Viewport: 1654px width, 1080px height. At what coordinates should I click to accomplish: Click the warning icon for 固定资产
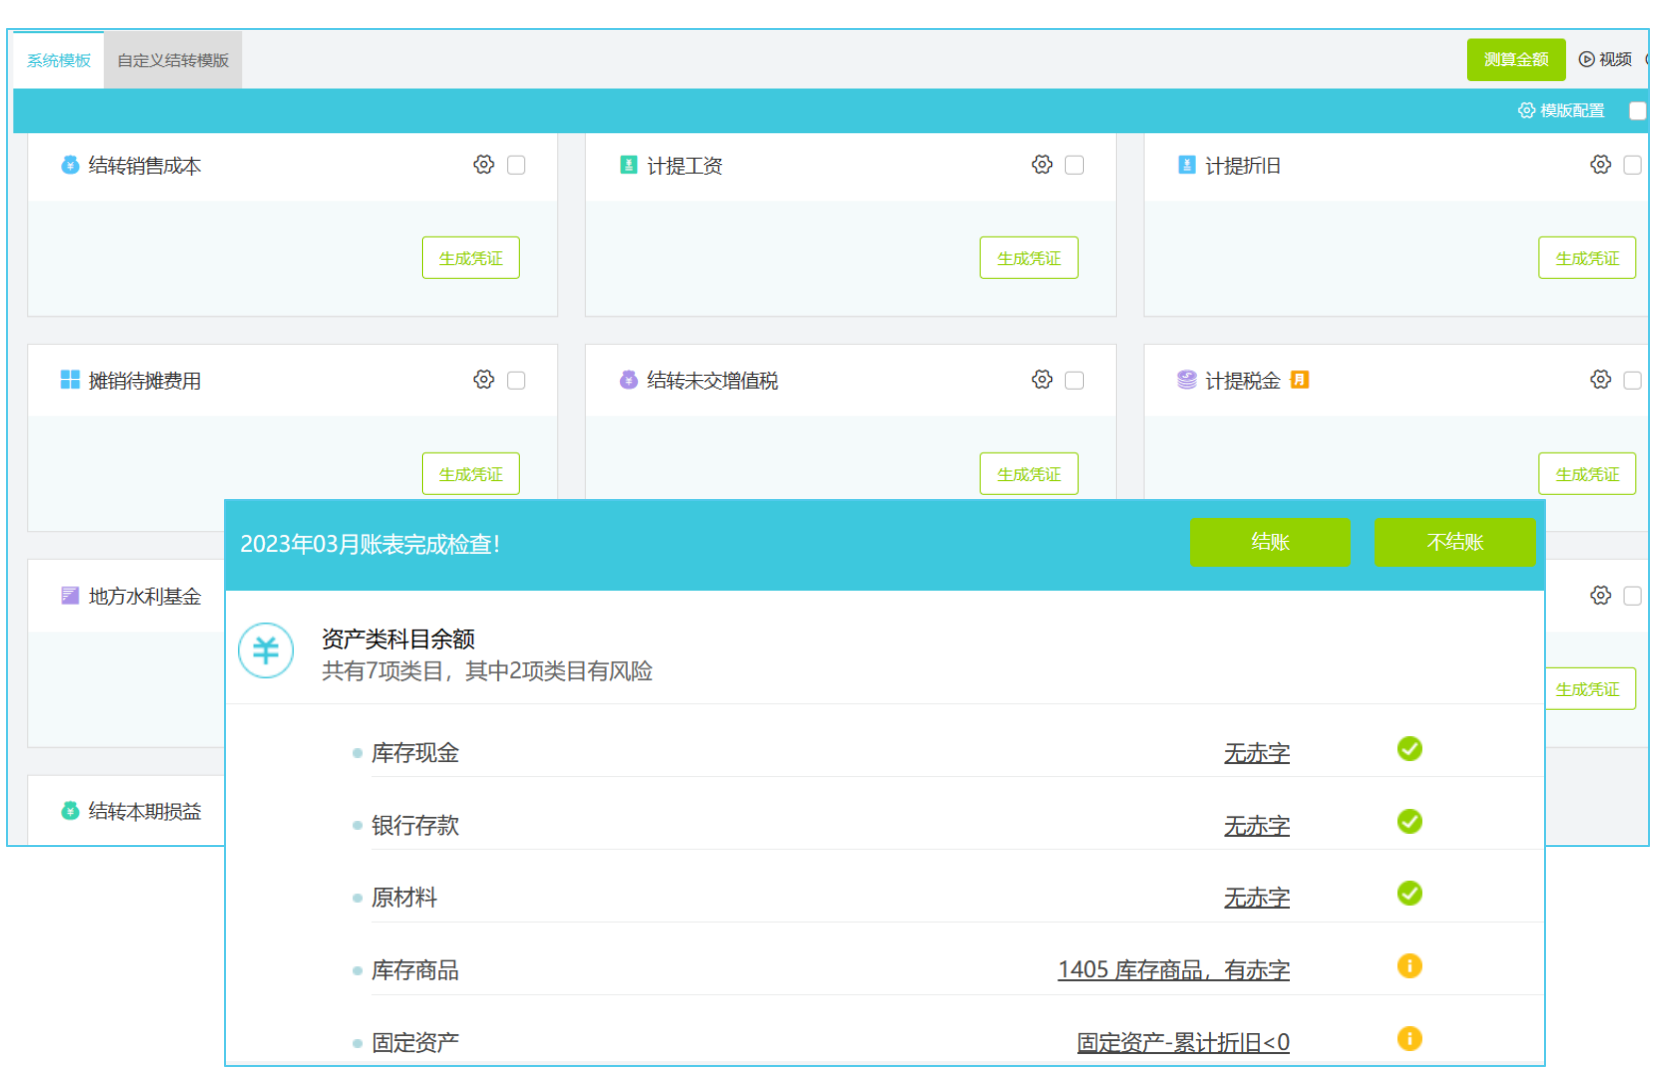click(x=1409, y=1039)
